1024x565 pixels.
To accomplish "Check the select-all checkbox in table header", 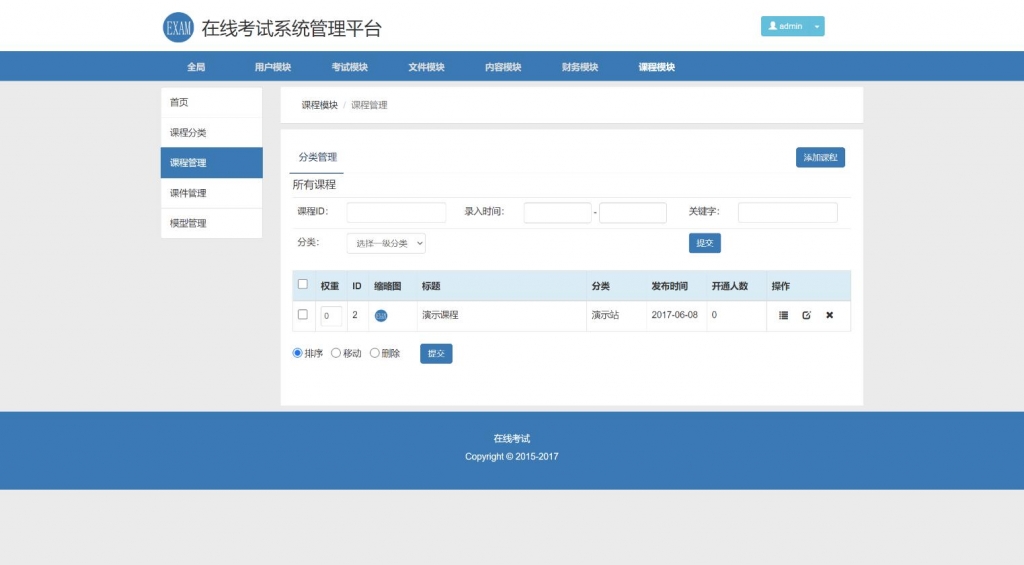I will 303,285.
